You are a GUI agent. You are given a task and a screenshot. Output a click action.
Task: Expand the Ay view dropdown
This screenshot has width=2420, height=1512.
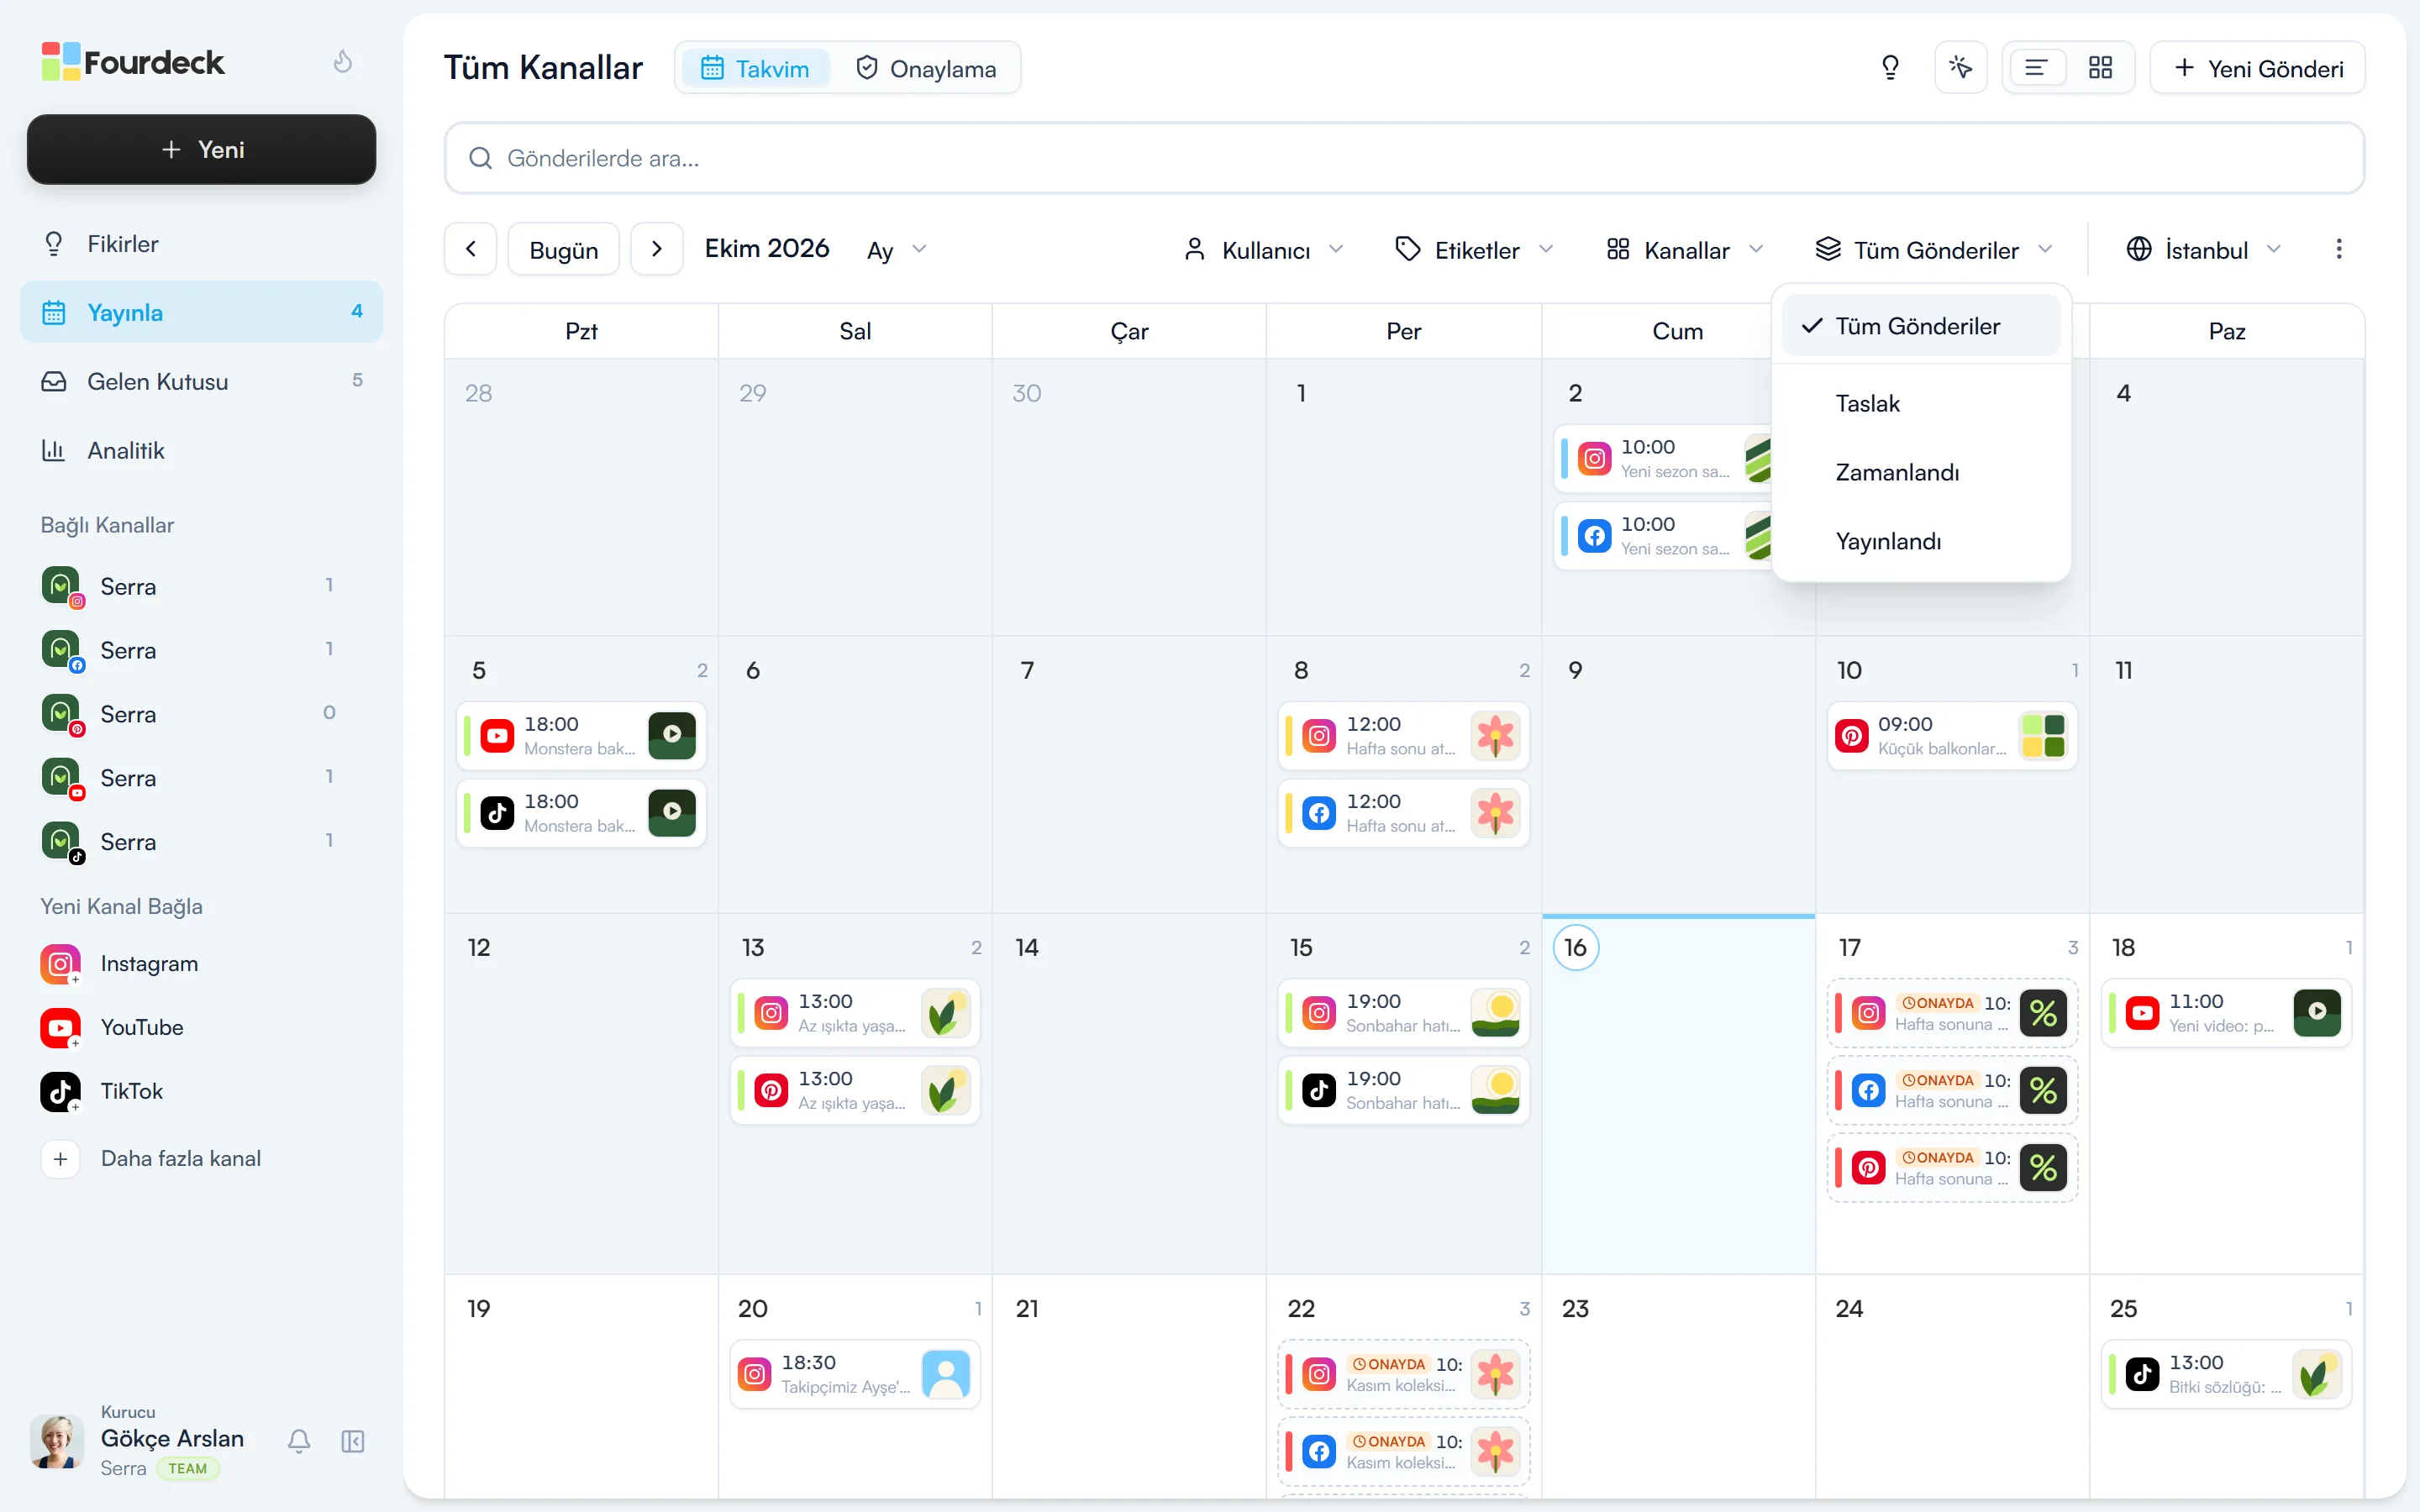[897, 250]
